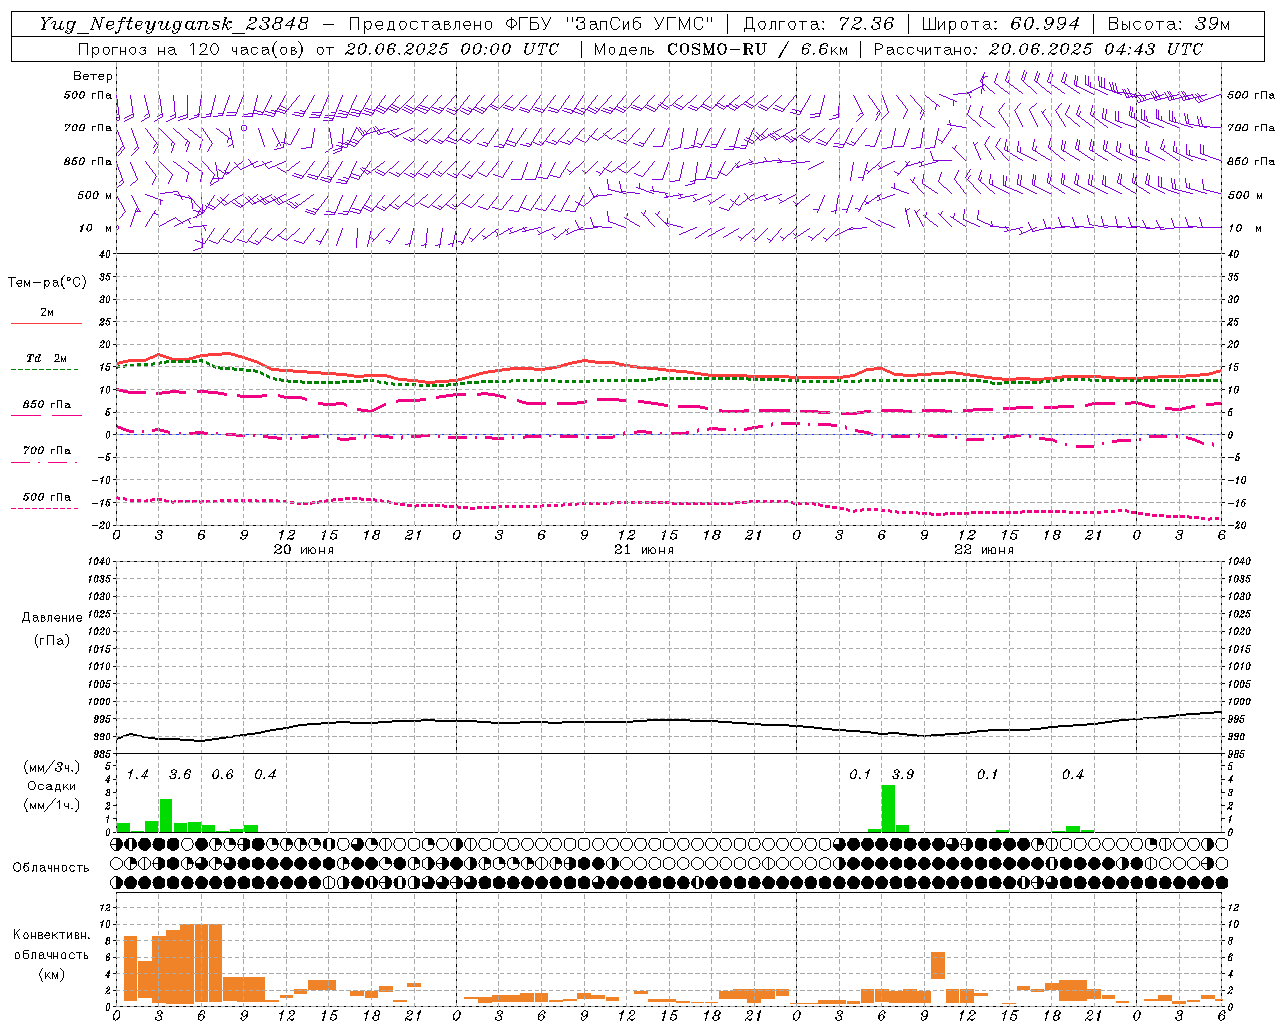1280x1024 pixels.
Task: Click the "Тем-ра(°C)" temperature label
Action: click(x=47, y=283)
